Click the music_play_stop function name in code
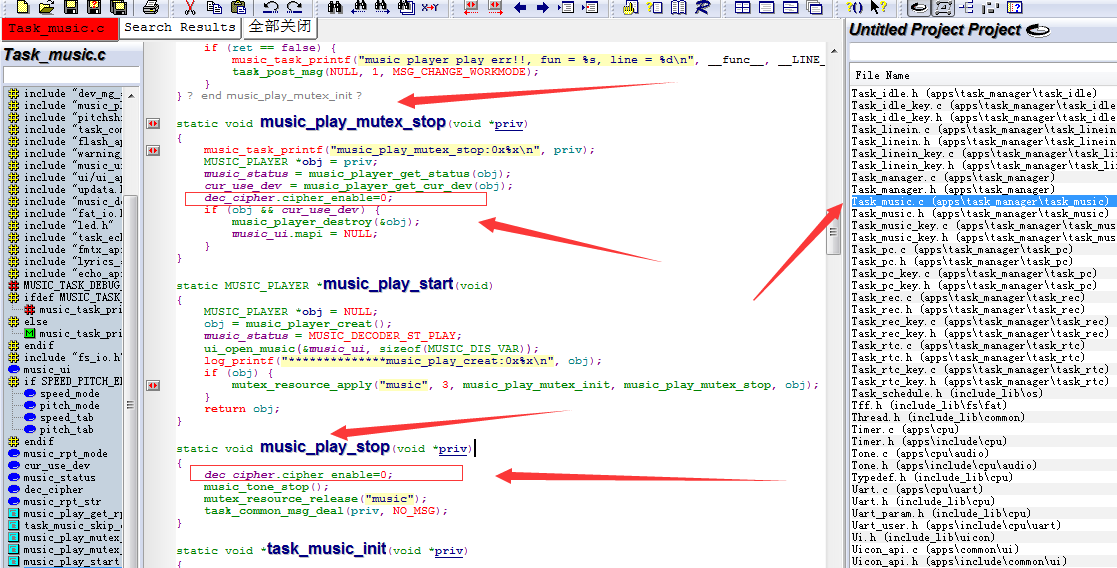This screenshot has width=1117, height=568. [x=325, y=447]
